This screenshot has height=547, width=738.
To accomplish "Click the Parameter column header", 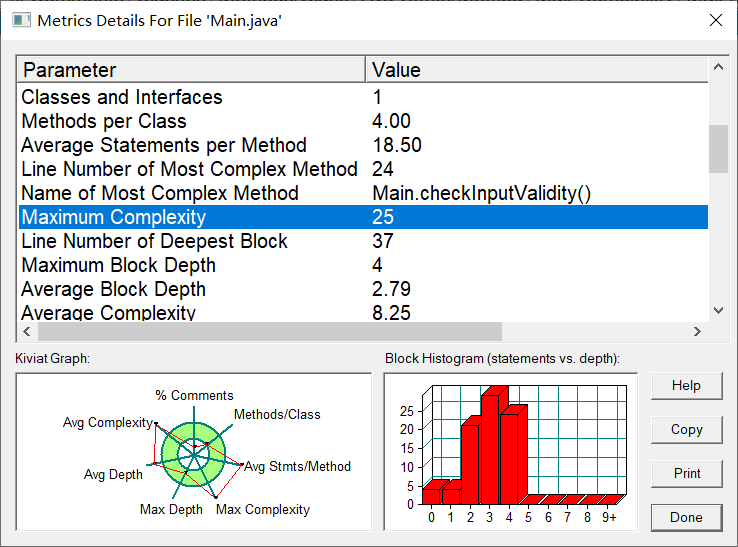I will click(191, 70).
